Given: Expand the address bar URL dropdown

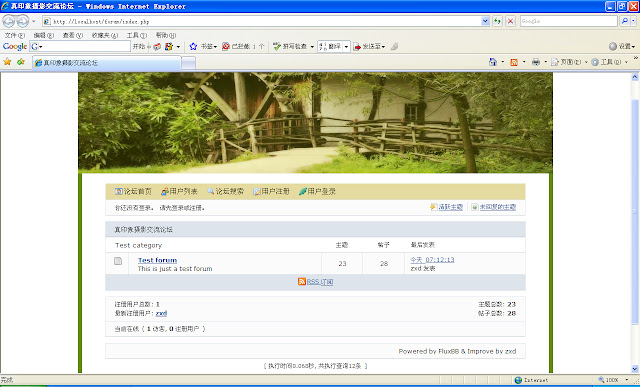Looking at the screenshot, I should [x=485, y=21].
